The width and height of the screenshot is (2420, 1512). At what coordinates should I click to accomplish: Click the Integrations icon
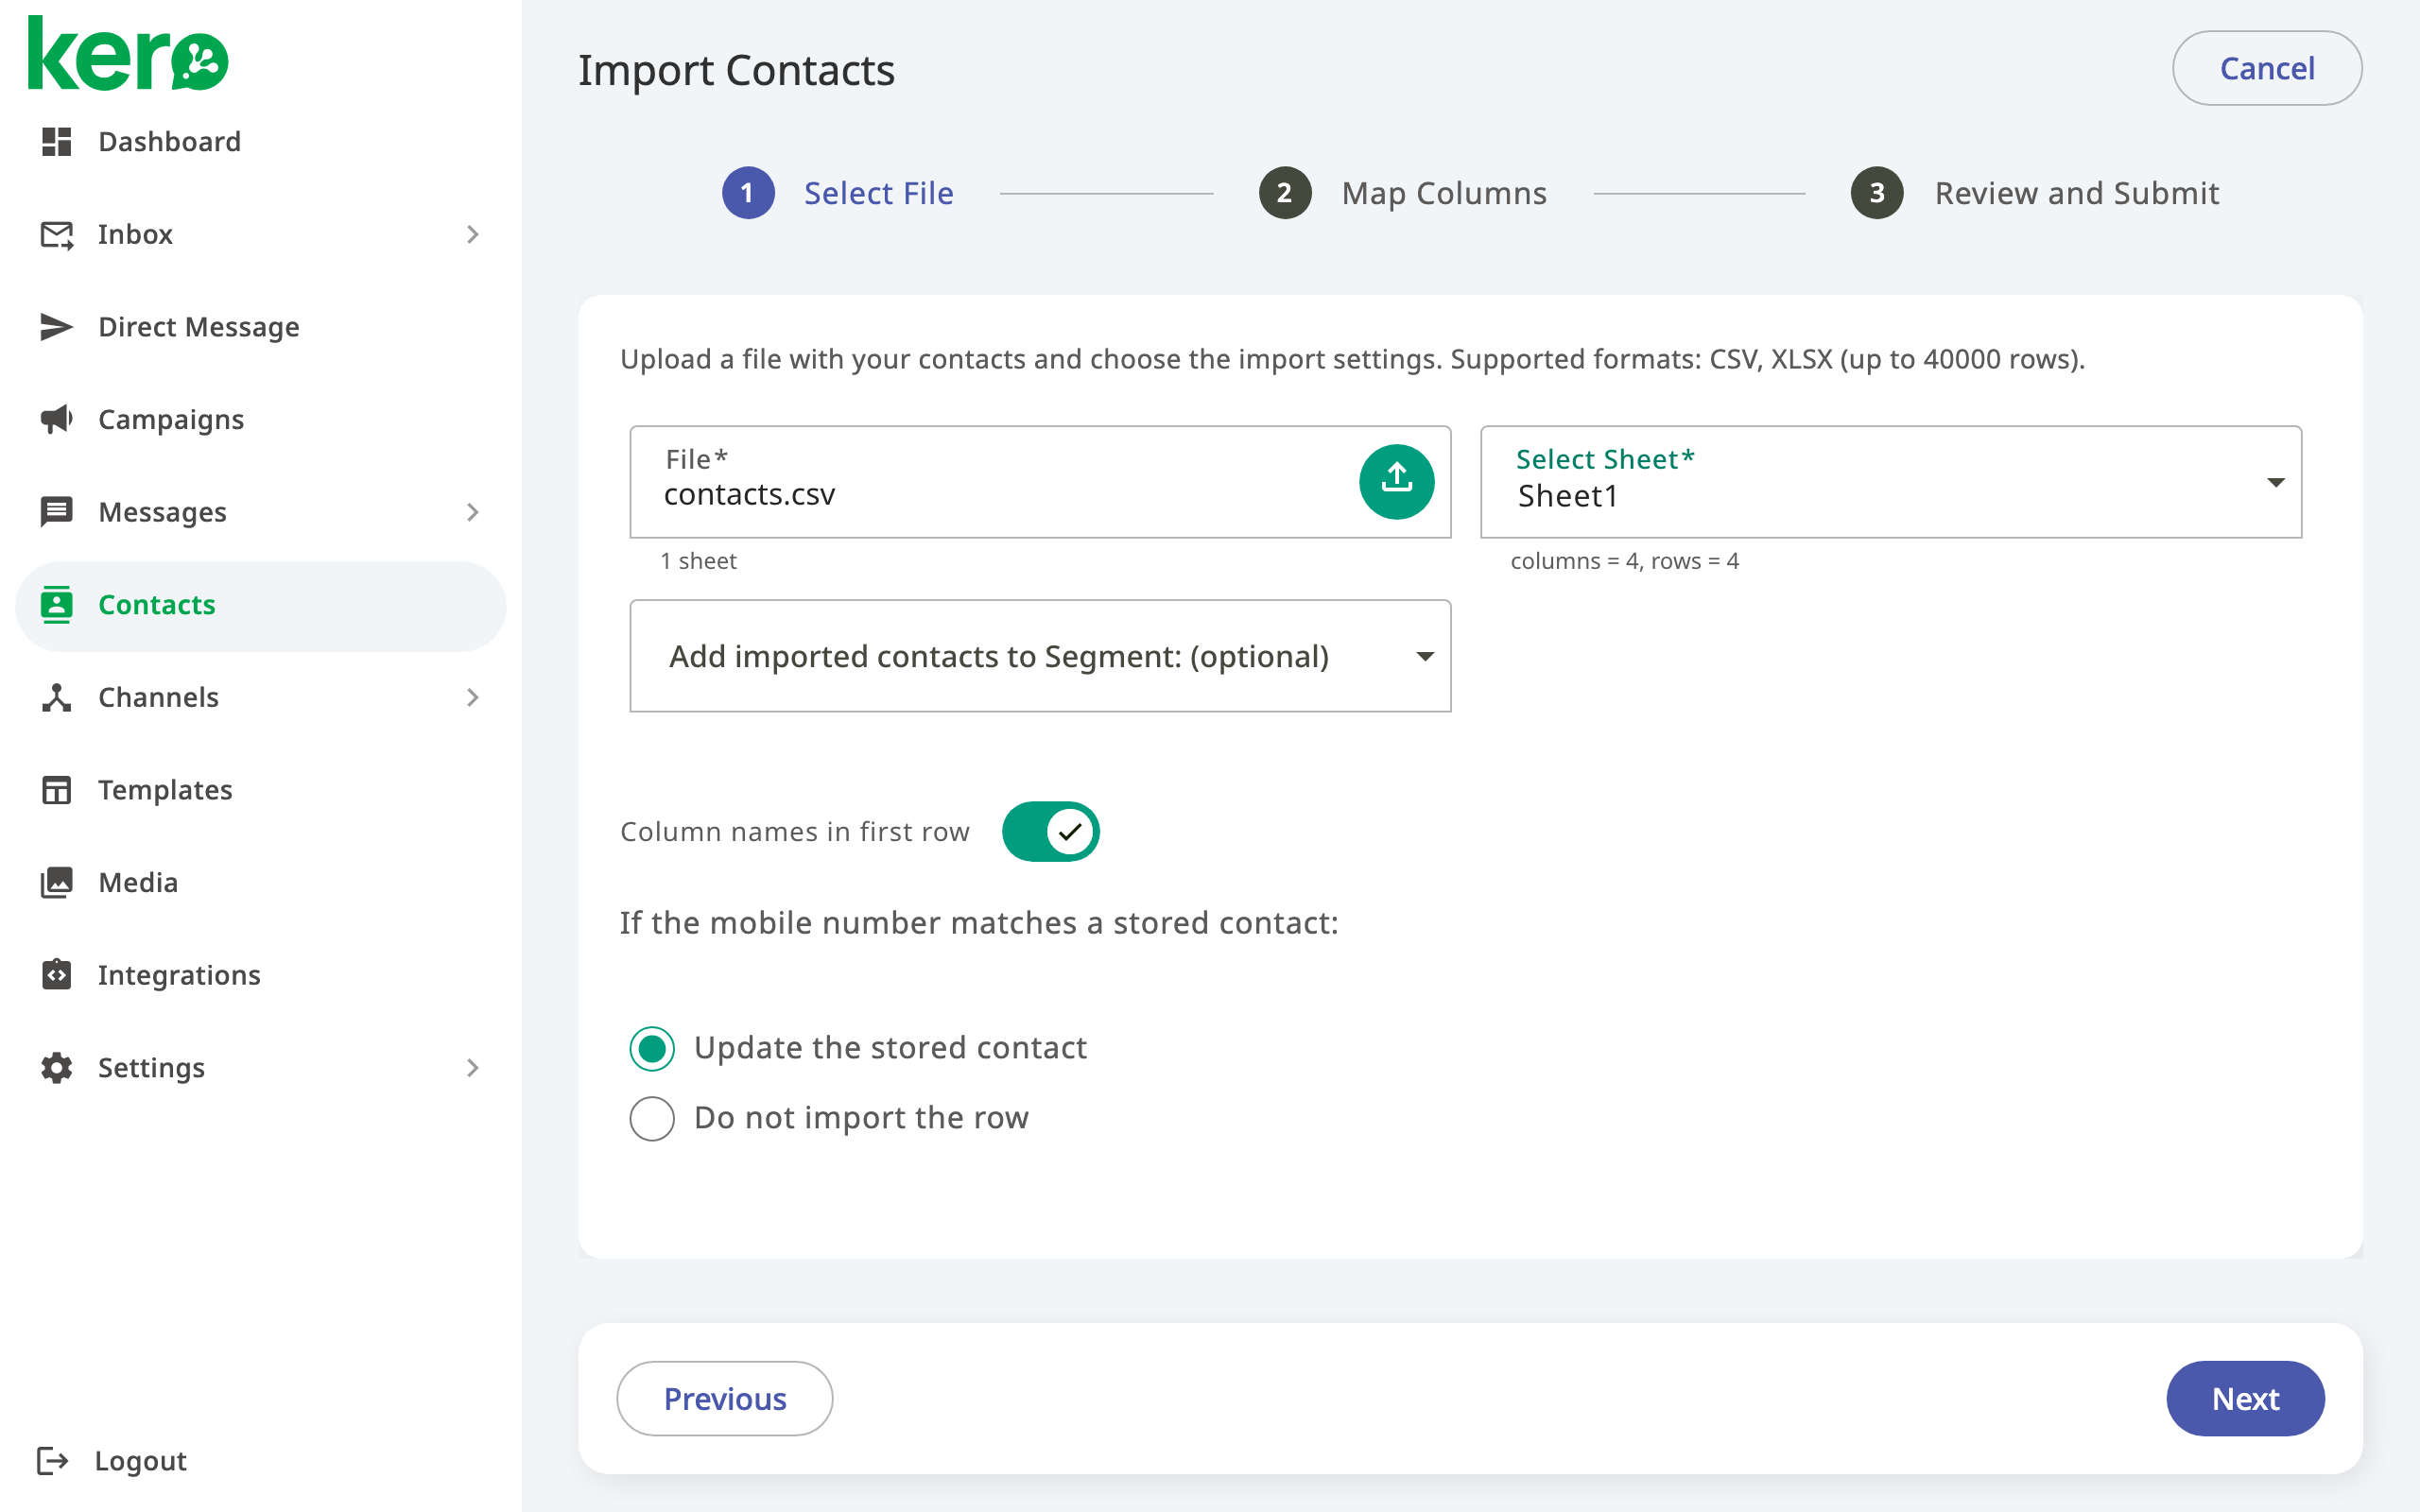pos(56,974)
